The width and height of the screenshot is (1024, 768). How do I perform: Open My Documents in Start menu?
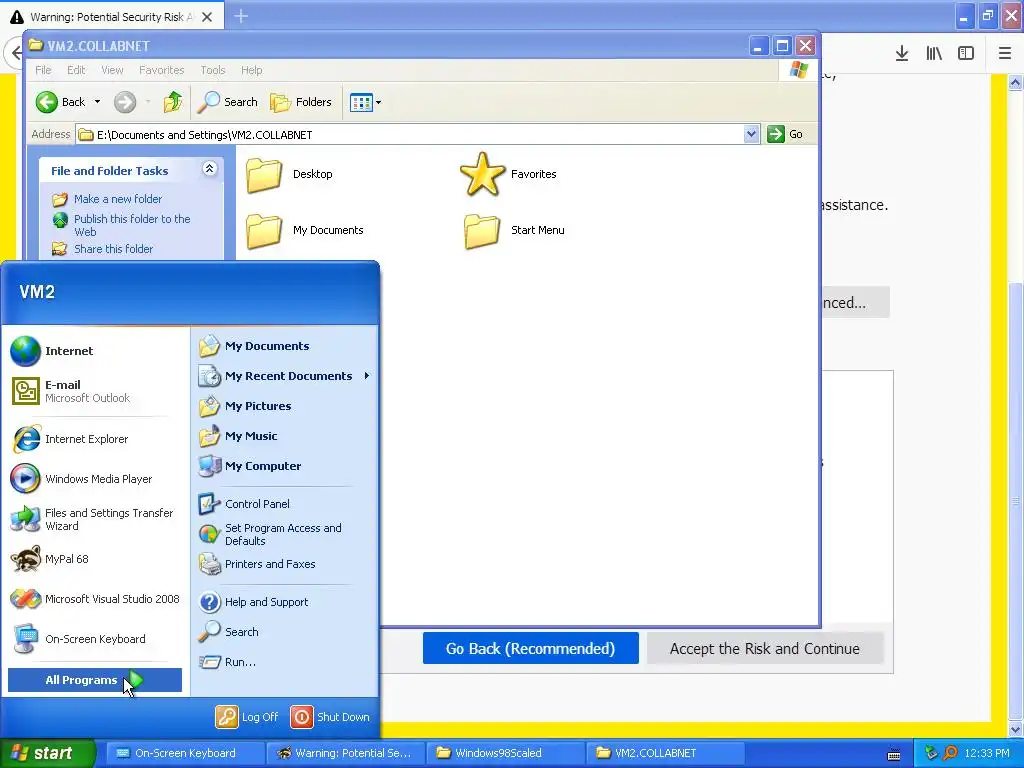(254, 346)
